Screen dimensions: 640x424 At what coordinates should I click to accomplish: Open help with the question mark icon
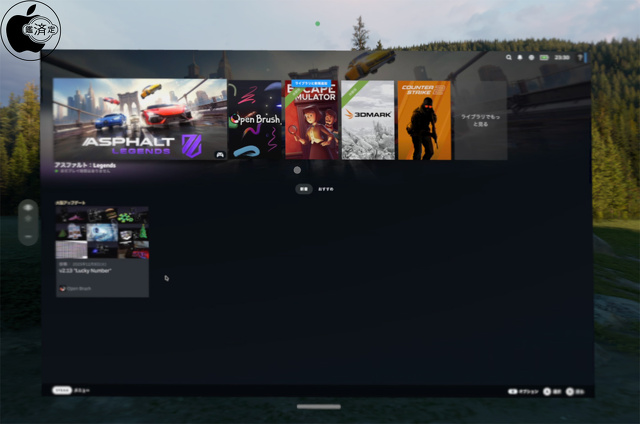pyautogui.click(x=580, y=58)
